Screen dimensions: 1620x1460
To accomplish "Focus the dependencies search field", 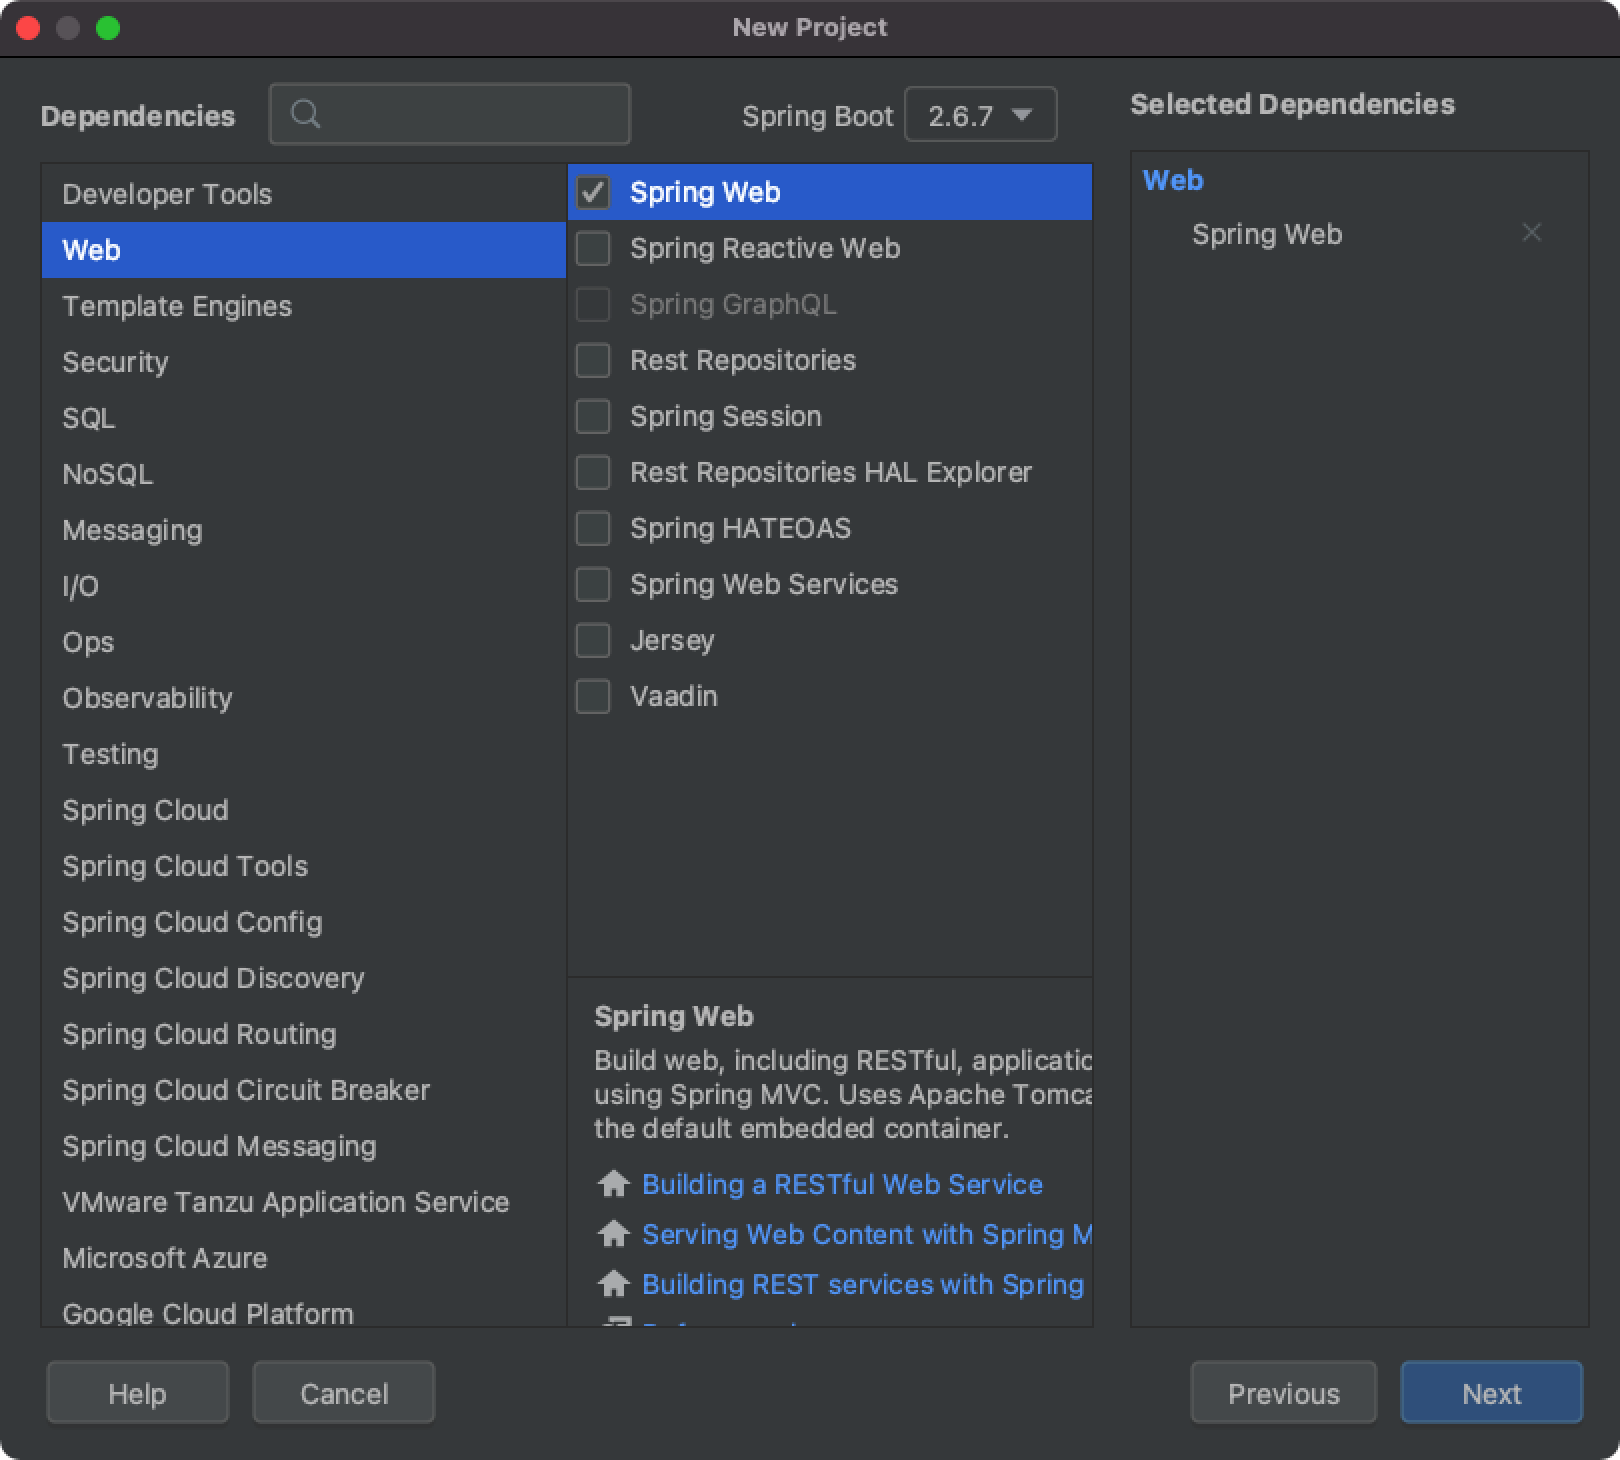I will [470, 115].
